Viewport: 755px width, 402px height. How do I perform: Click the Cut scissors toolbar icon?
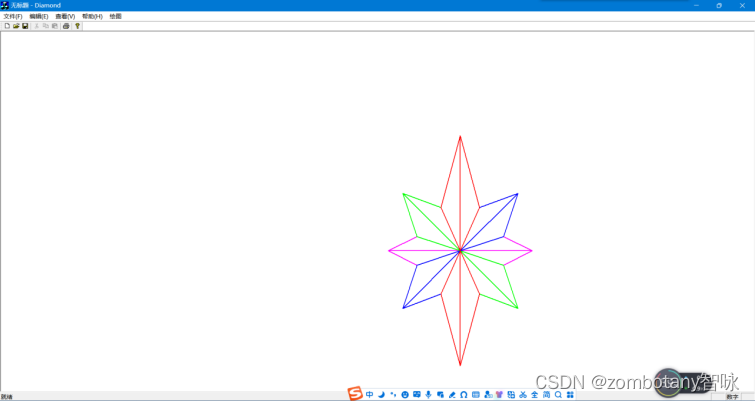37,26
